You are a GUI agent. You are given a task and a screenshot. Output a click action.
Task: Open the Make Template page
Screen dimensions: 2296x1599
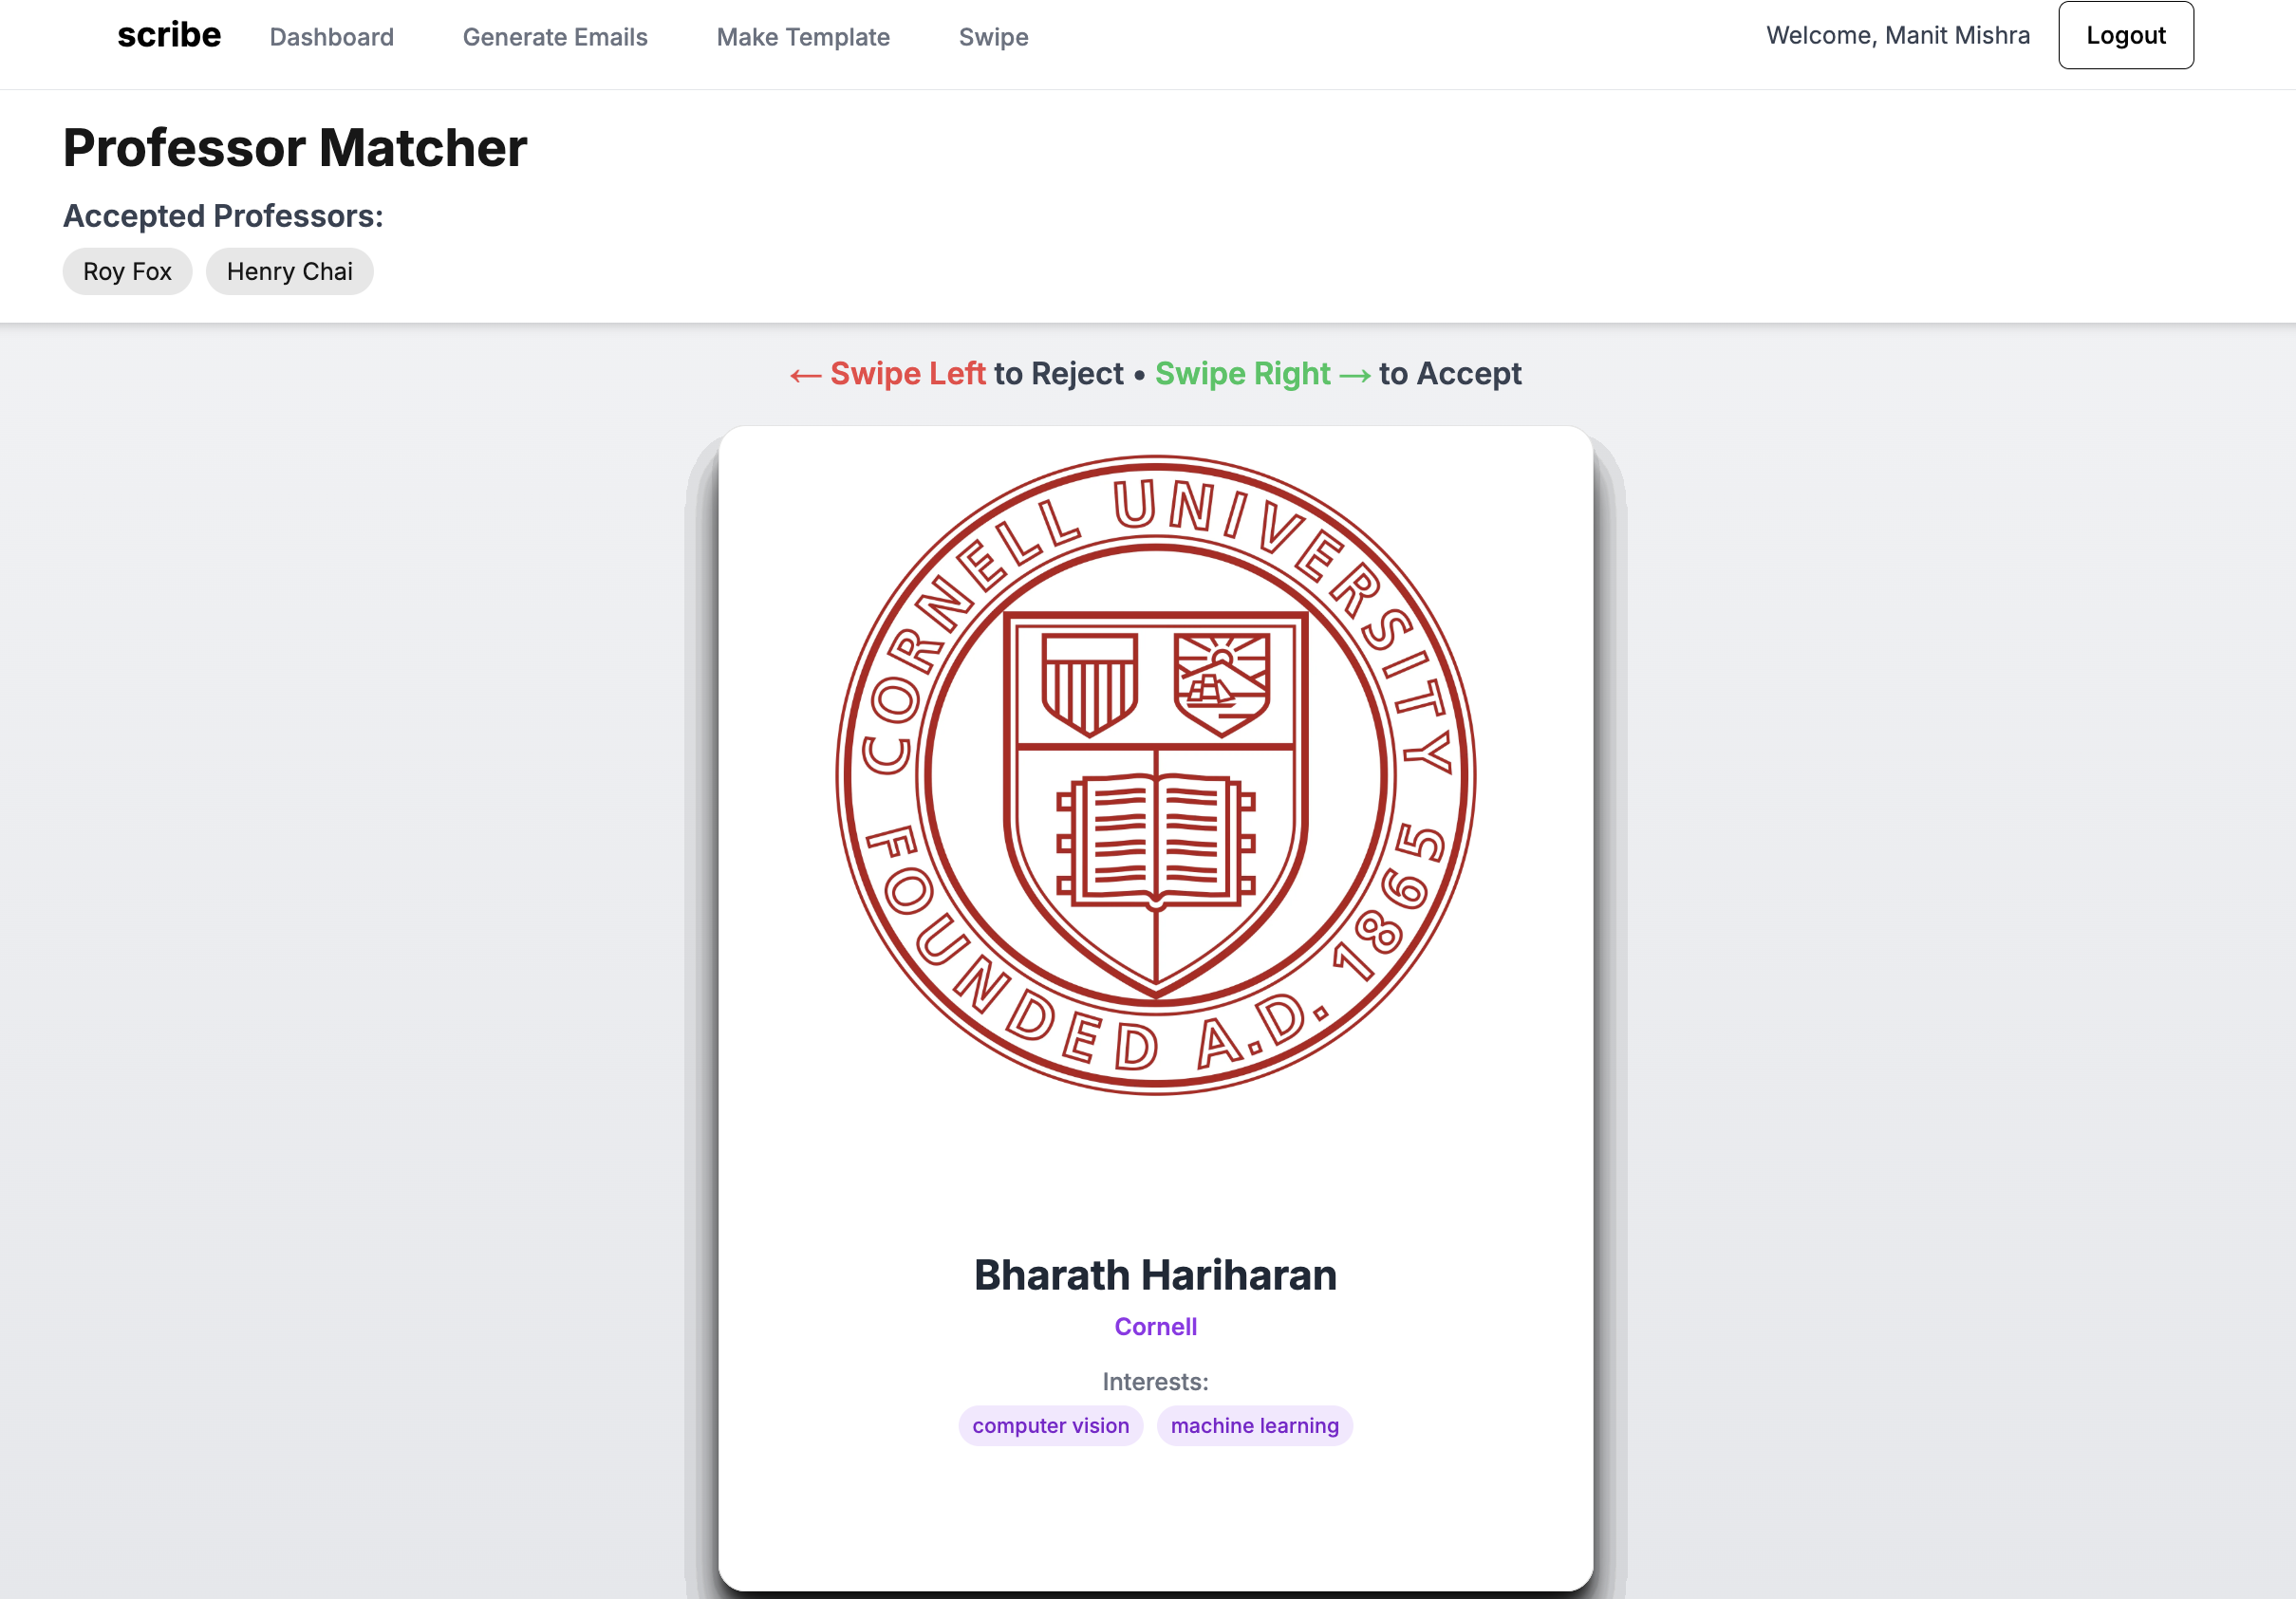(803, 37)
